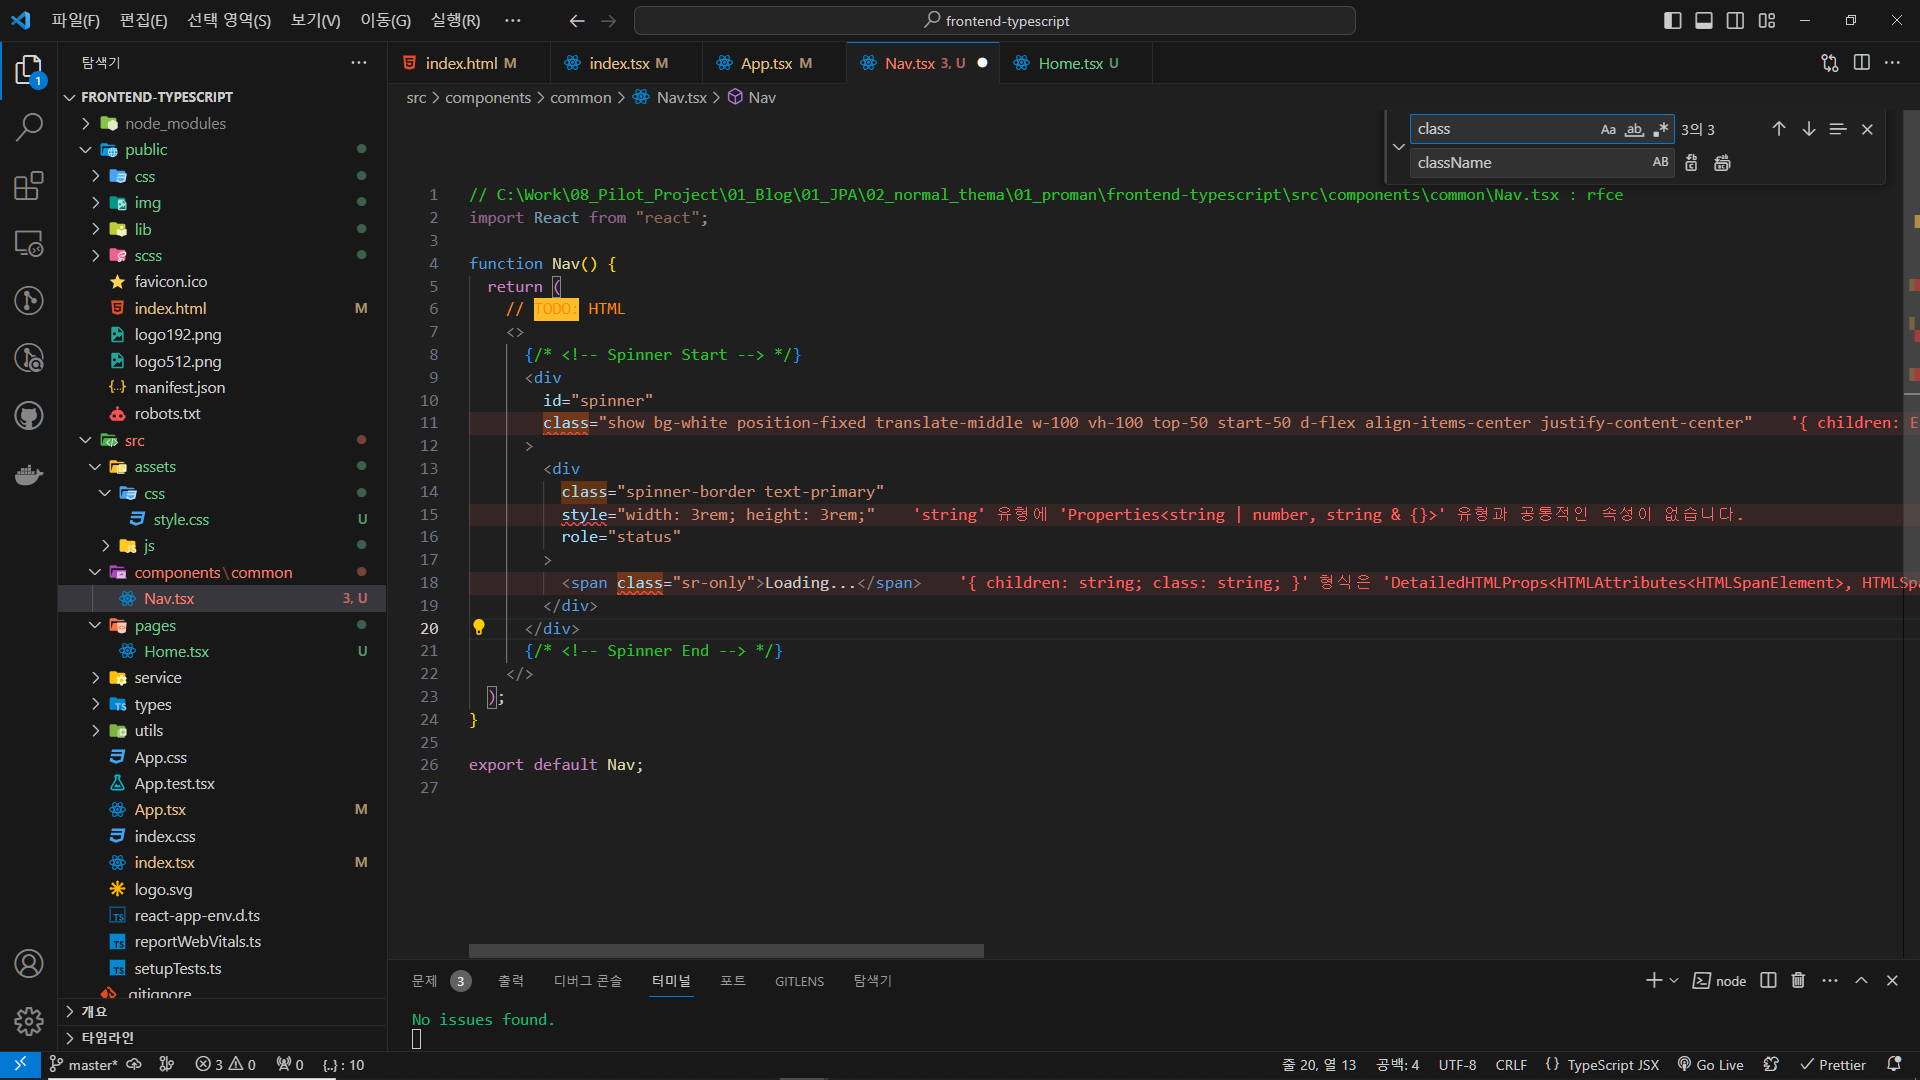
Task: Open Manage gear icon in activity bar
Action: click(29, 1021)
